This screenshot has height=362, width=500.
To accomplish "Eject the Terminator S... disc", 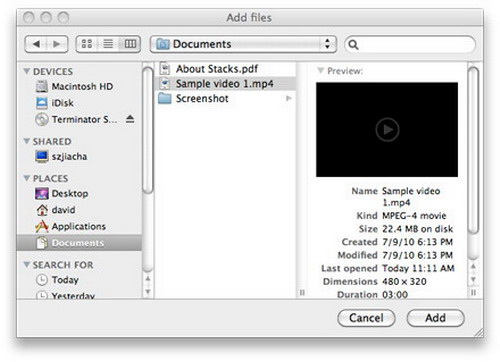I will (130, 119).
